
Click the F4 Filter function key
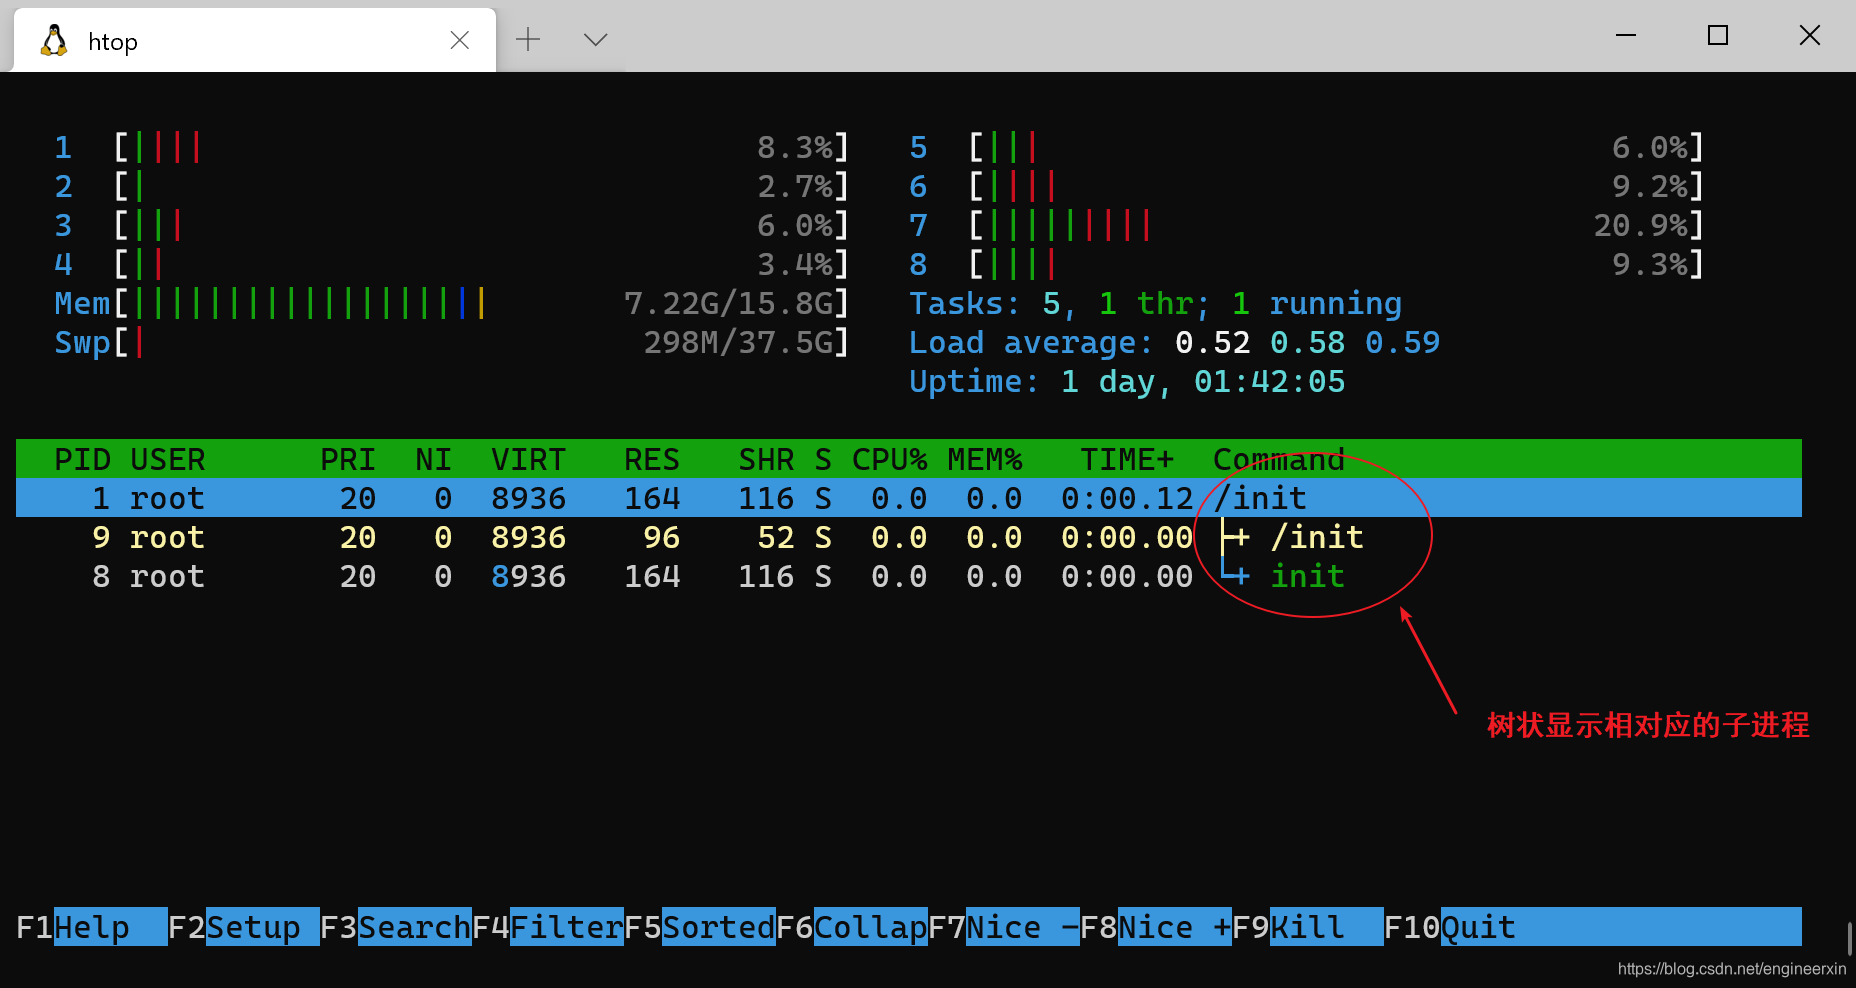point(548,927)
